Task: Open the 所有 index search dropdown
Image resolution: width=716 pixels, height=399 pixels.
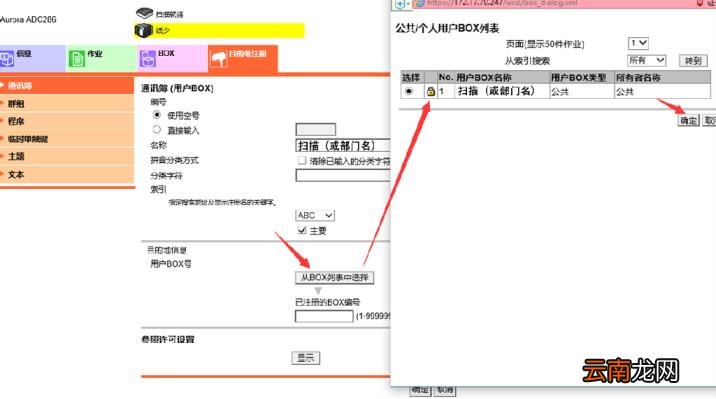Action: click(647, 60)
